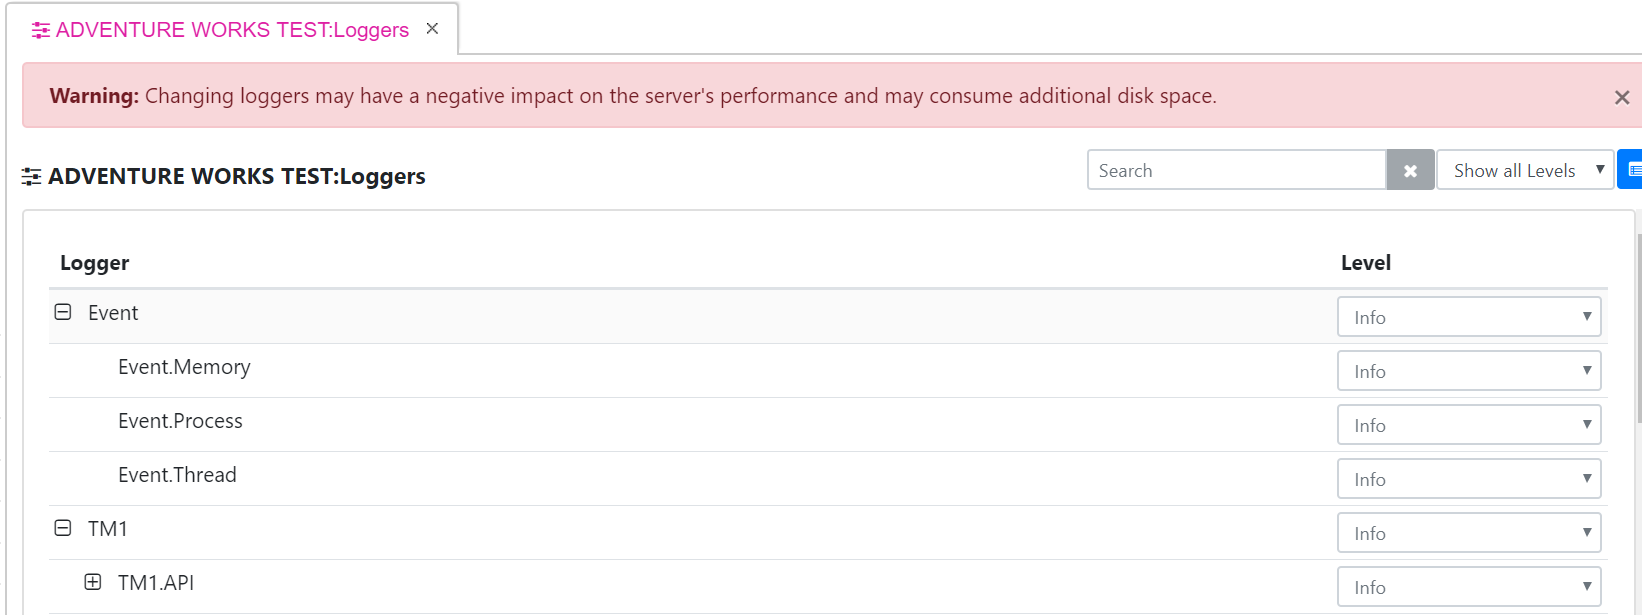Open the TM1 logger level dropdown
The width and height of the screenshot is (1642, 615).
(1469, 533)
